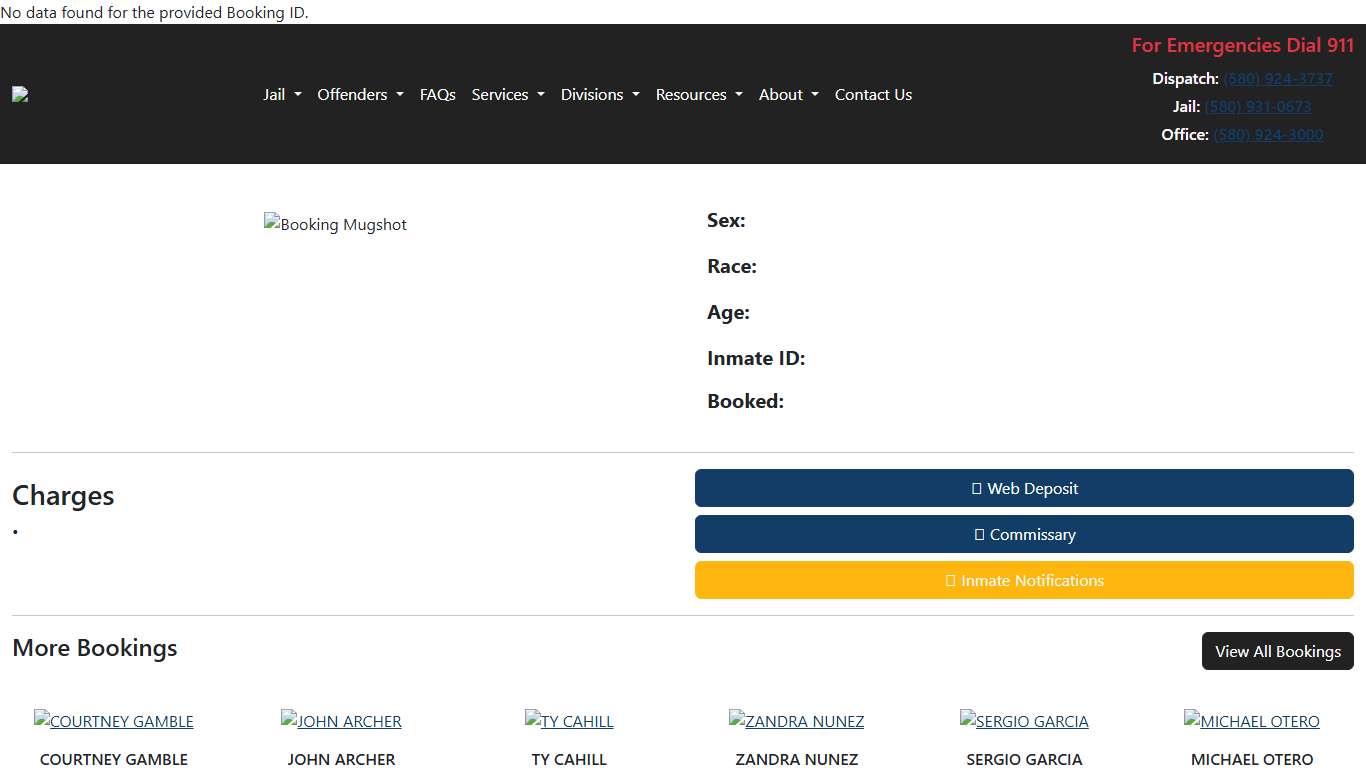The image size is (1366, 768).
Task: Click the site logo image placeholder
Action: (x=20, y=94)
